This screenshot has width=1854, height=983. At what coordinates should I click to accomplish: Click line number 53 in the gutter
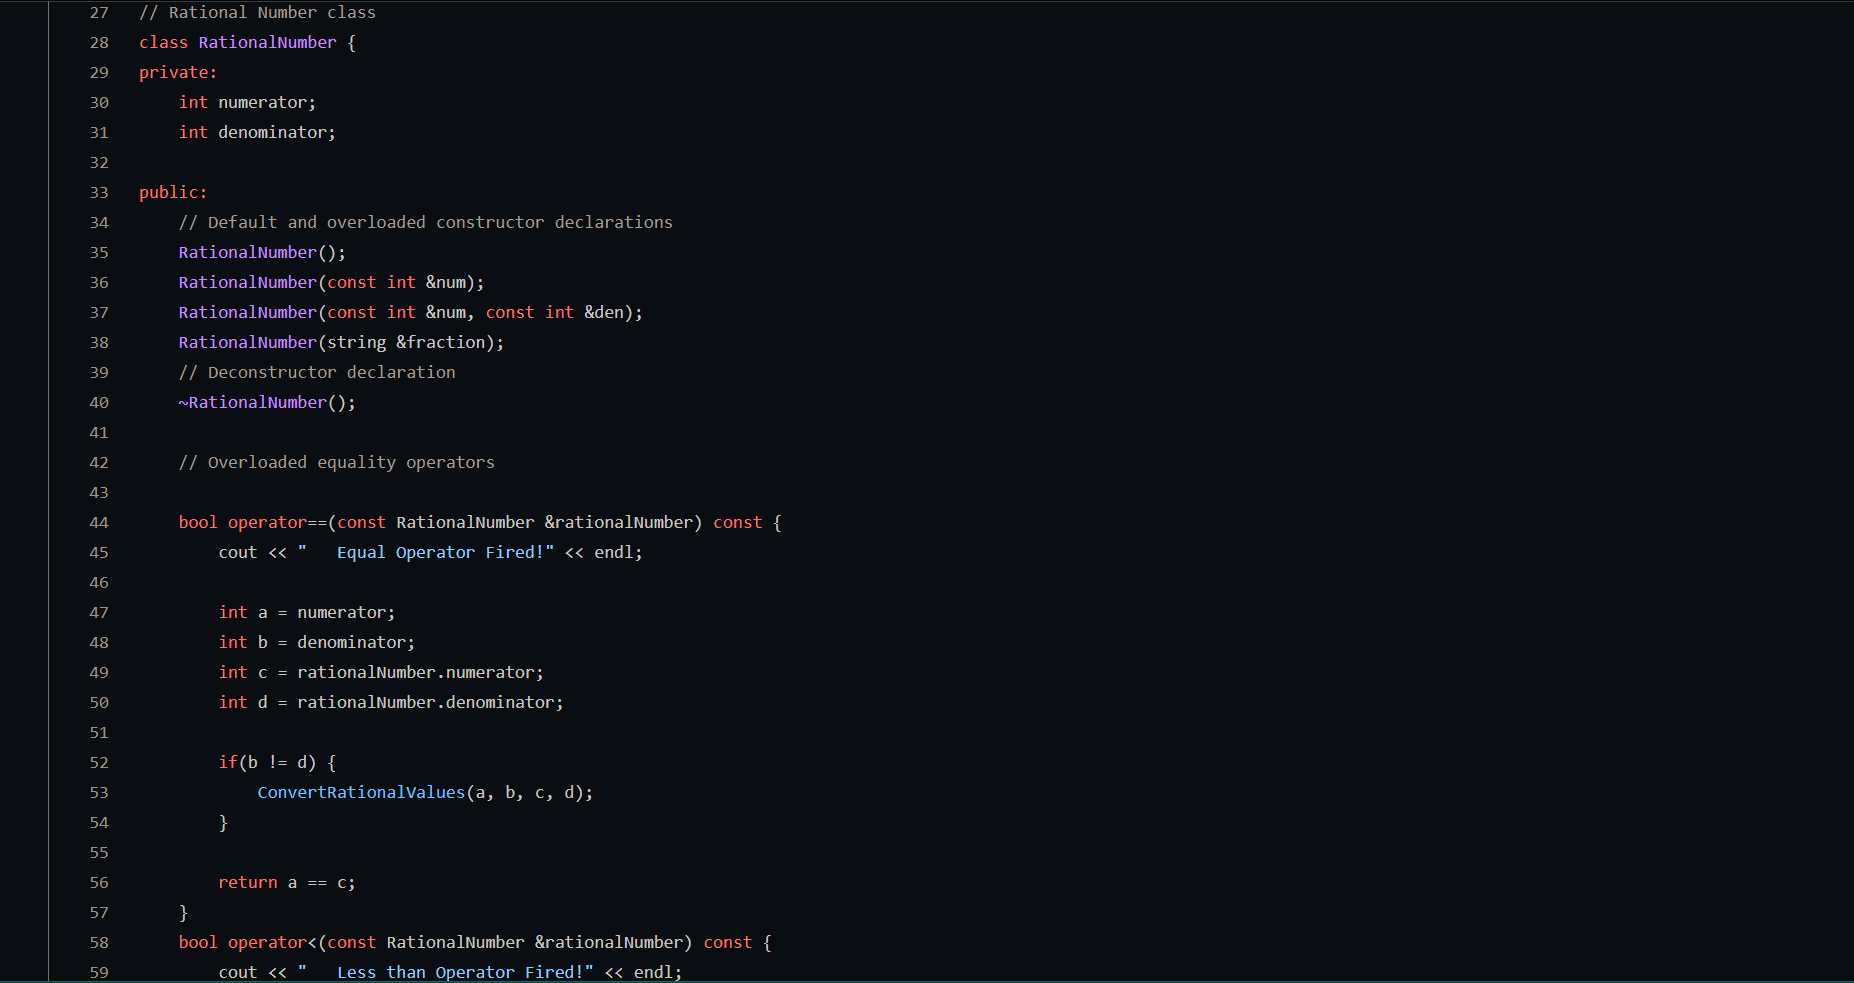(x=99, y=792)
